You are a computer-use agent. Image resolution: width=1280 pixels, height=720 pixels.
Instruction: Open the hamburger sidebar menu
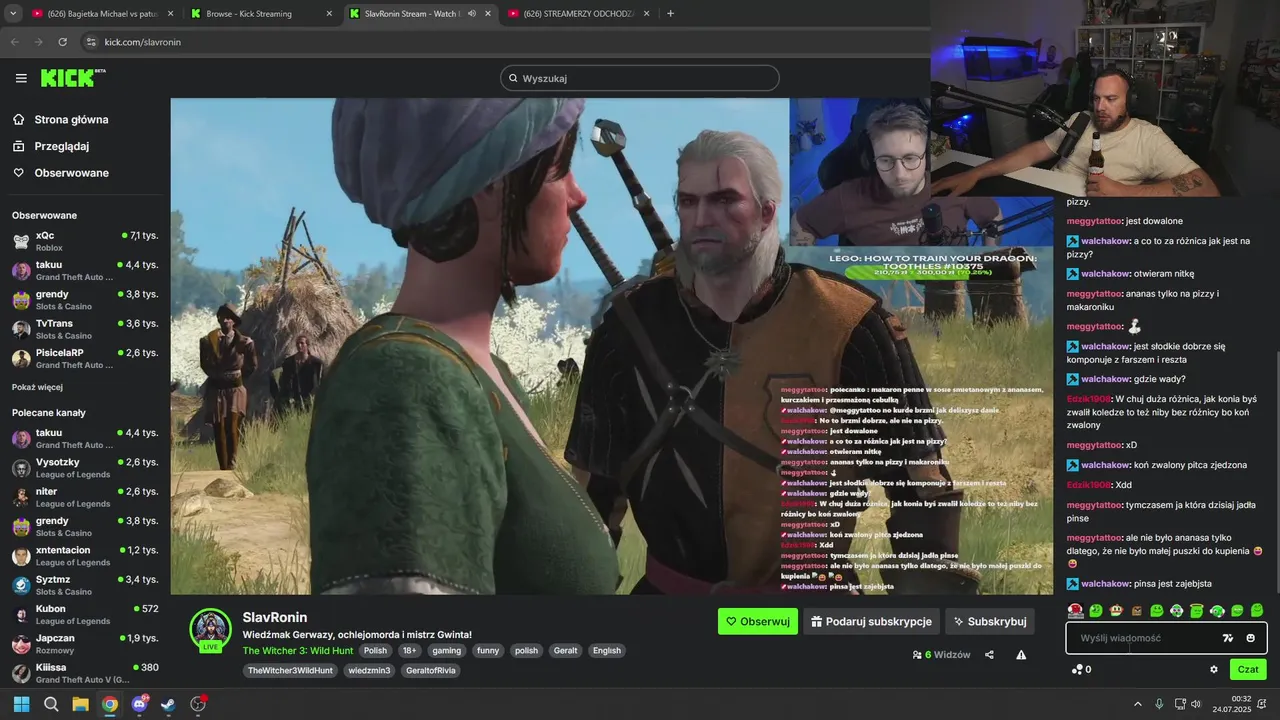[x=21, y=78]
